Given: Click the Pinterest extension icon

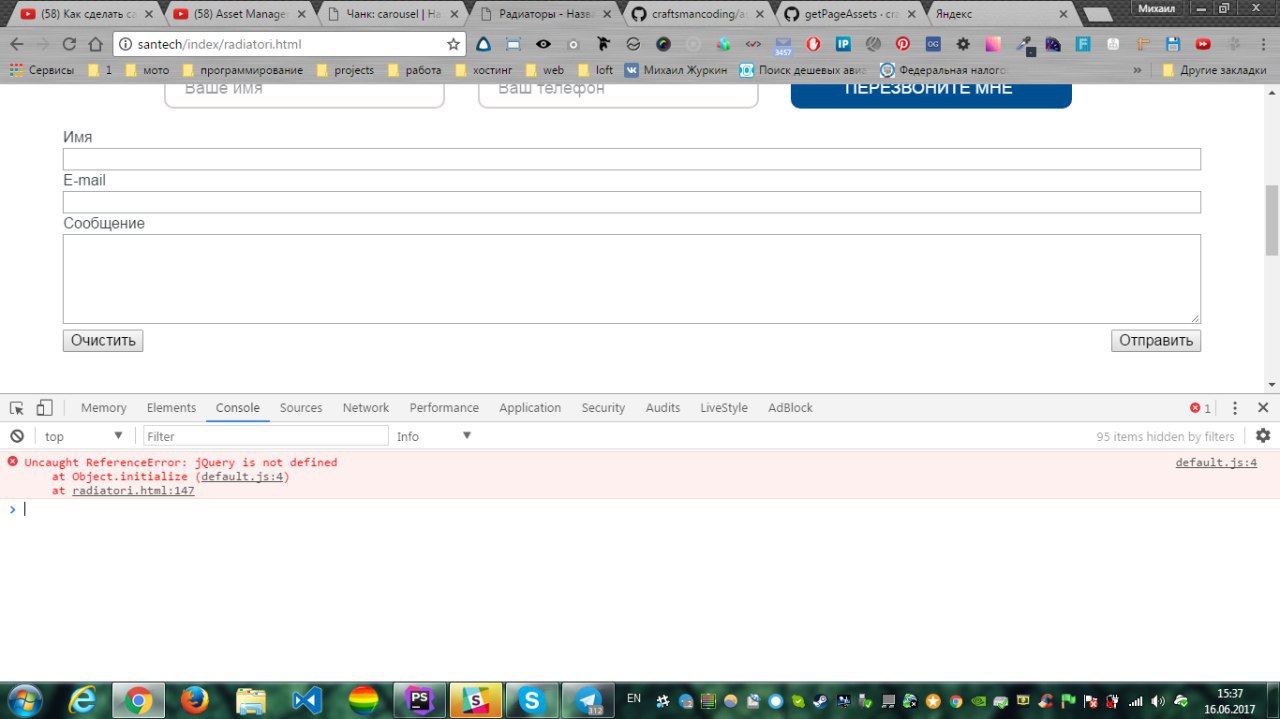Looking at the screenshot, I should 902,44.
